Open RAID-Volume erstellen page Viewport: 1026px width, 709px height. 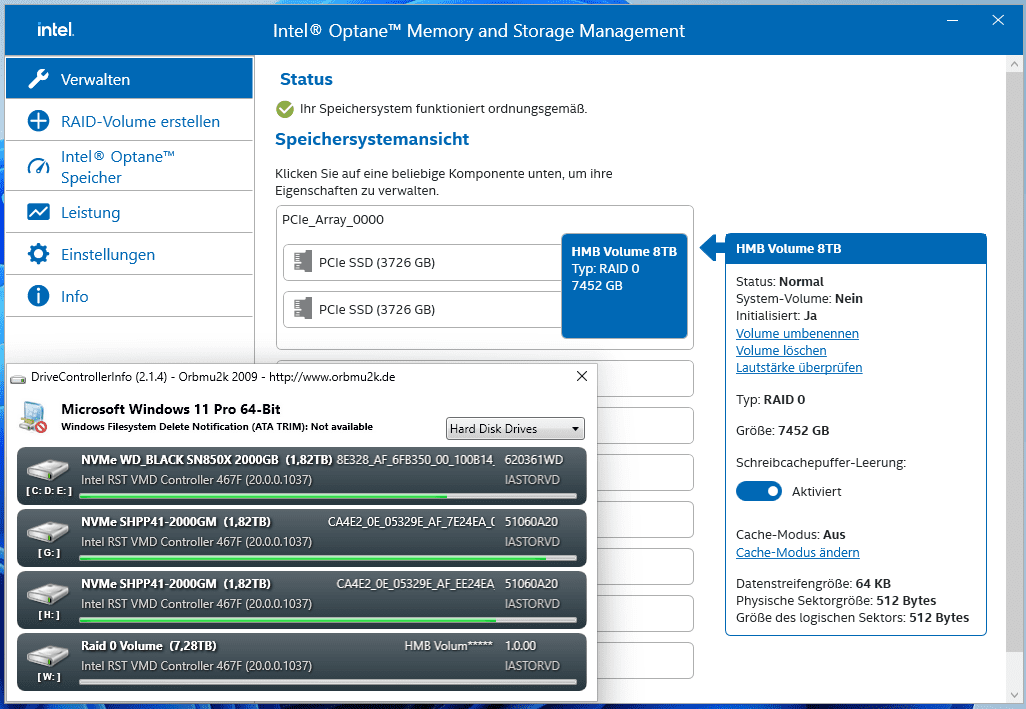(129, 121)
